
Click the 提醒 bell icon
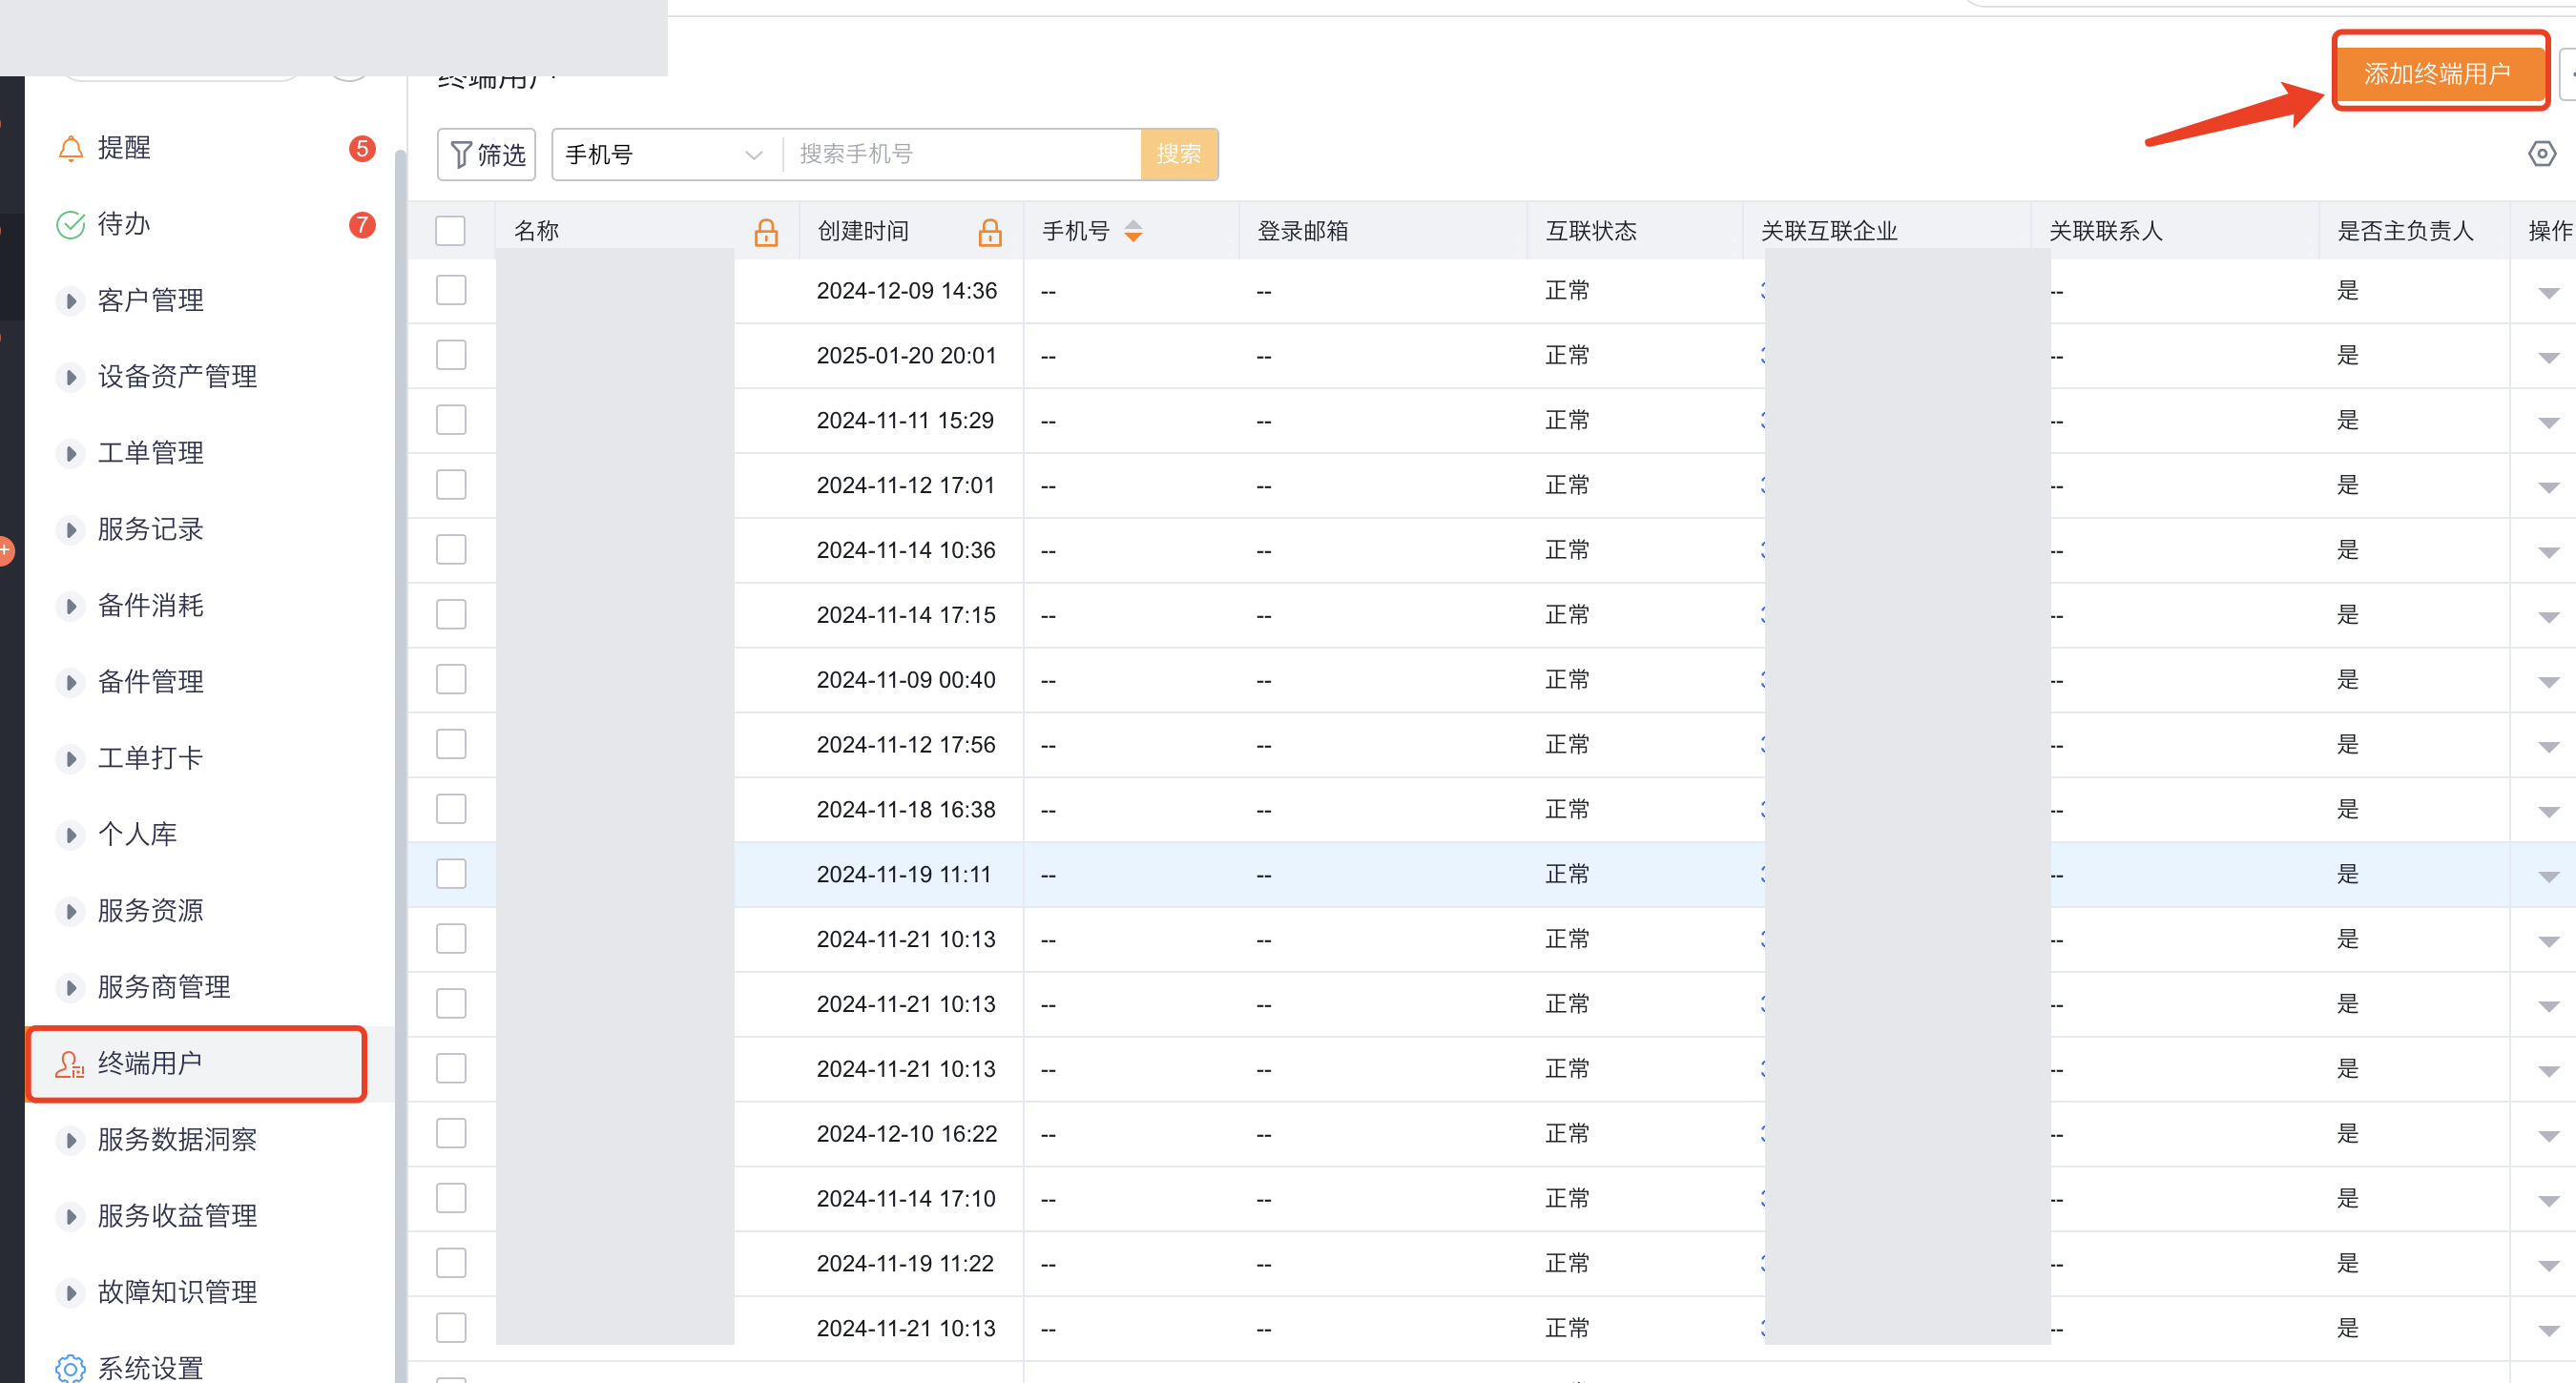70,148
